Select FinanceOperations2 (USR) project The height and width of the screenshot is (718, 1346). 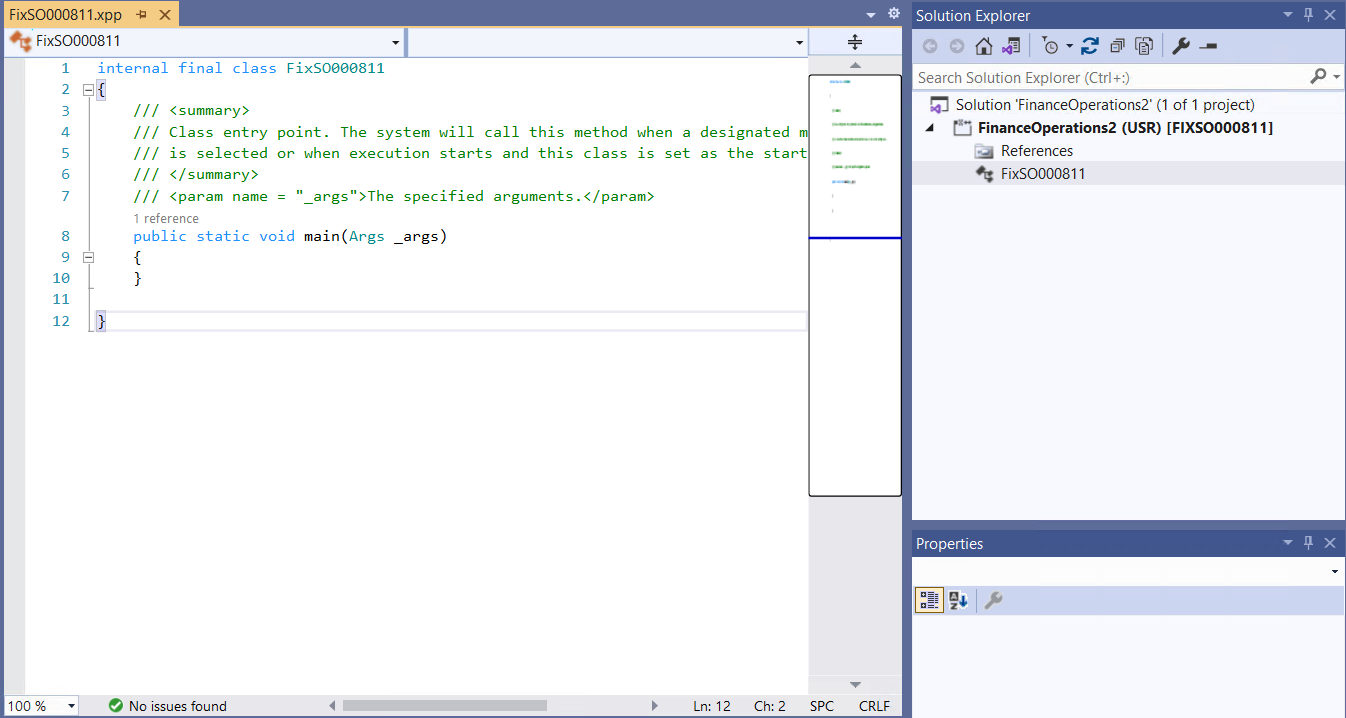pyautogui.click(x=1125, y=127)
